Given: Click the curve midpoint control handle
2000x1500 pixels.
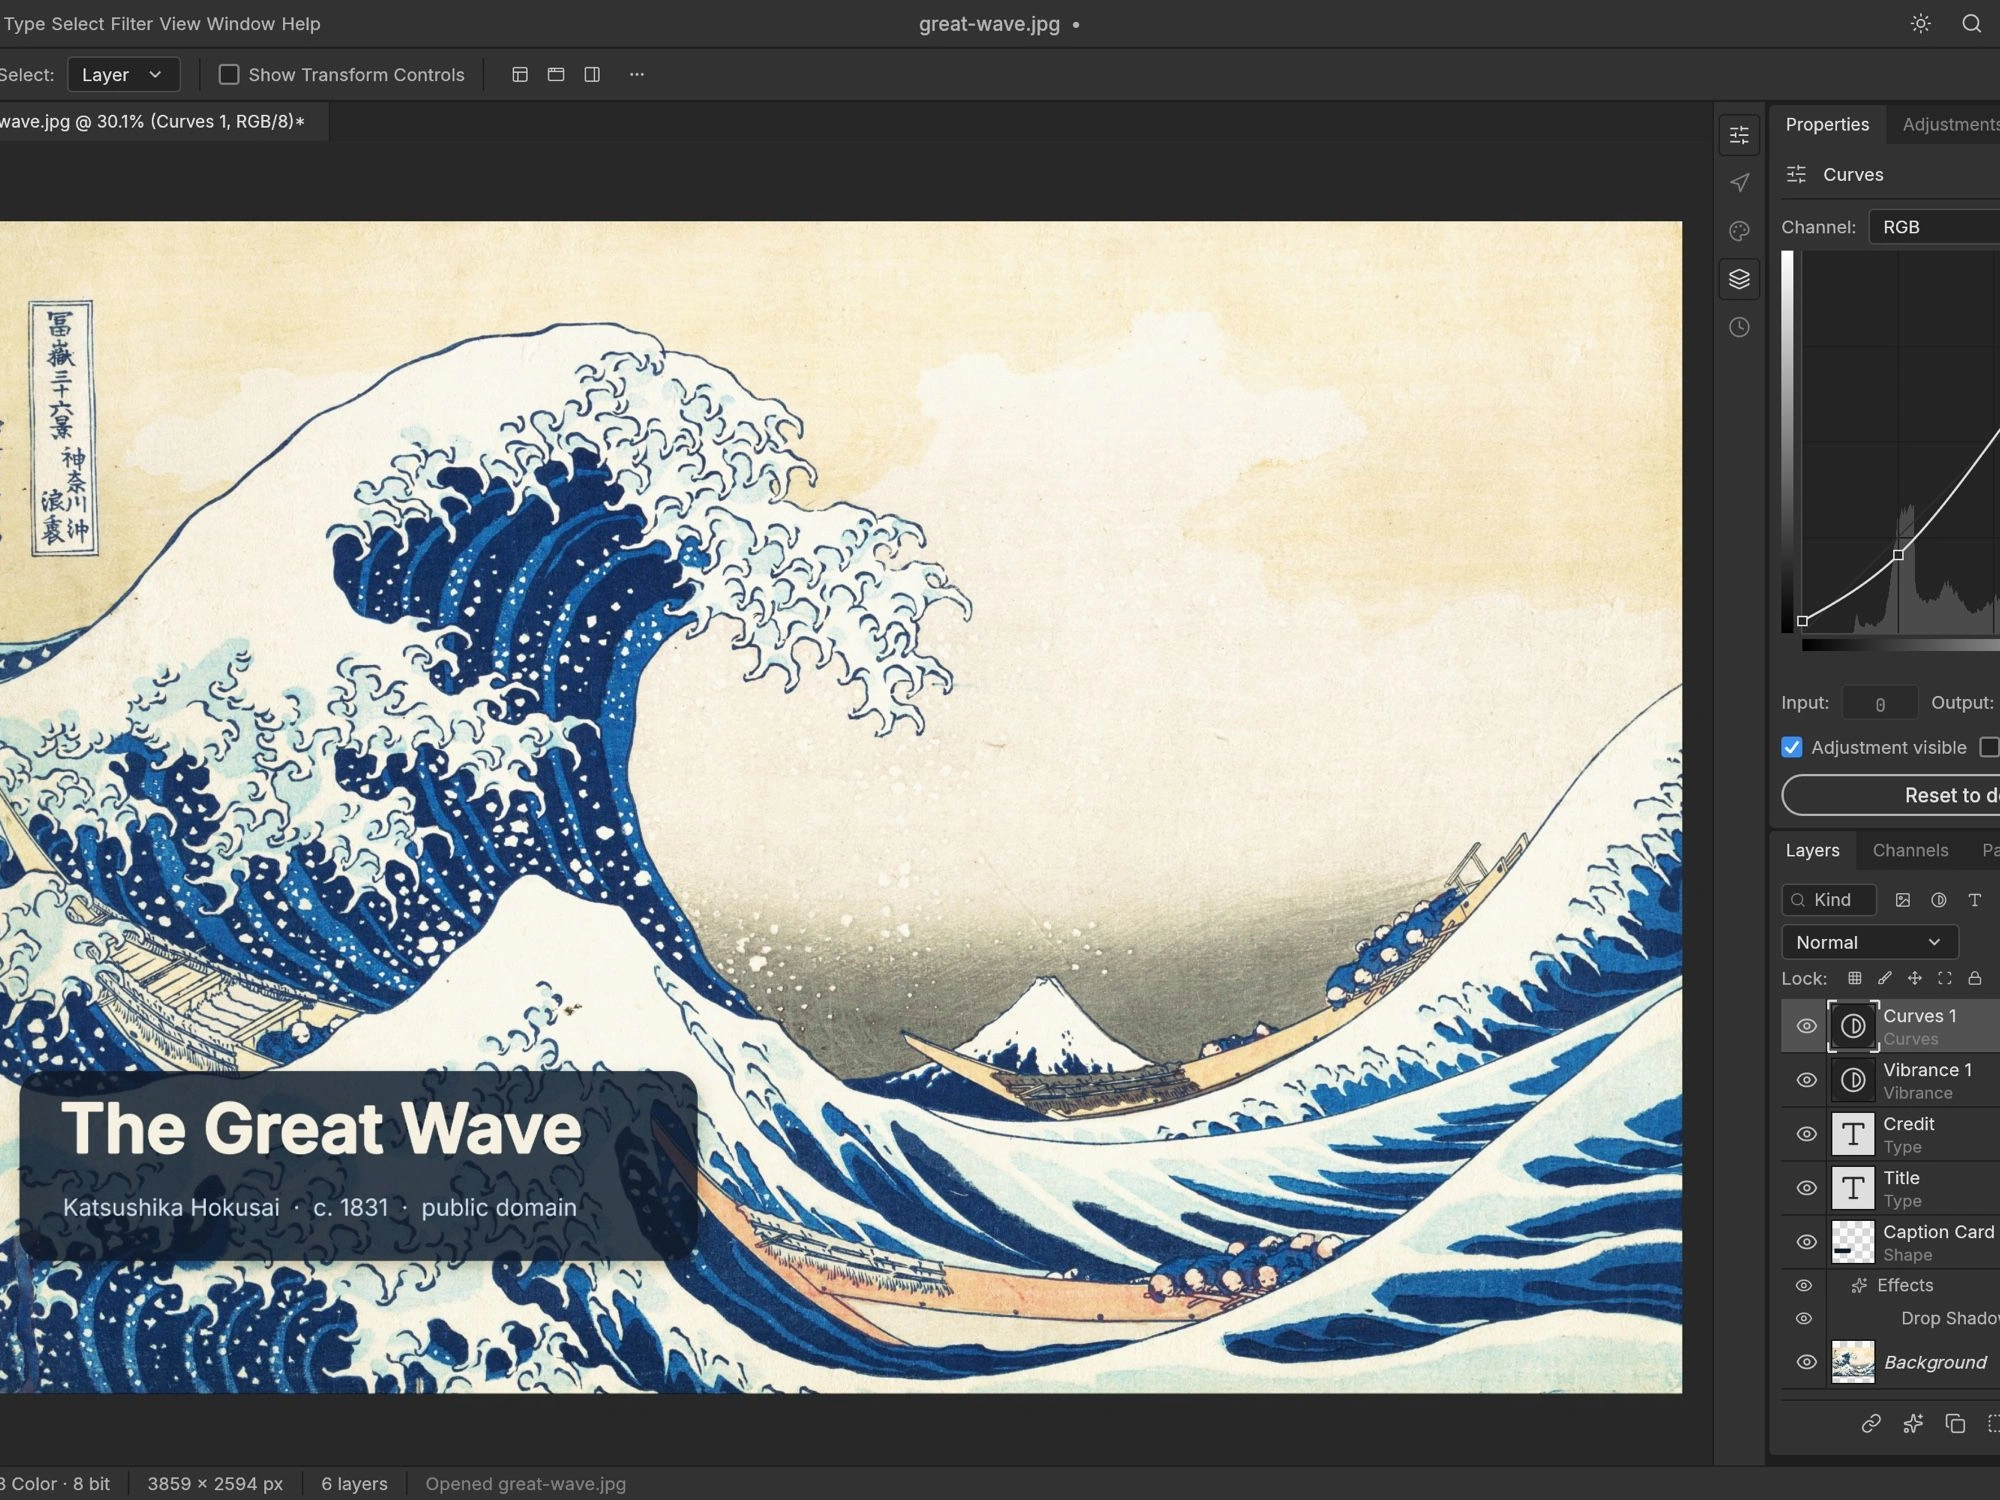Looking at the screenshot, I should click(1898, 554).
